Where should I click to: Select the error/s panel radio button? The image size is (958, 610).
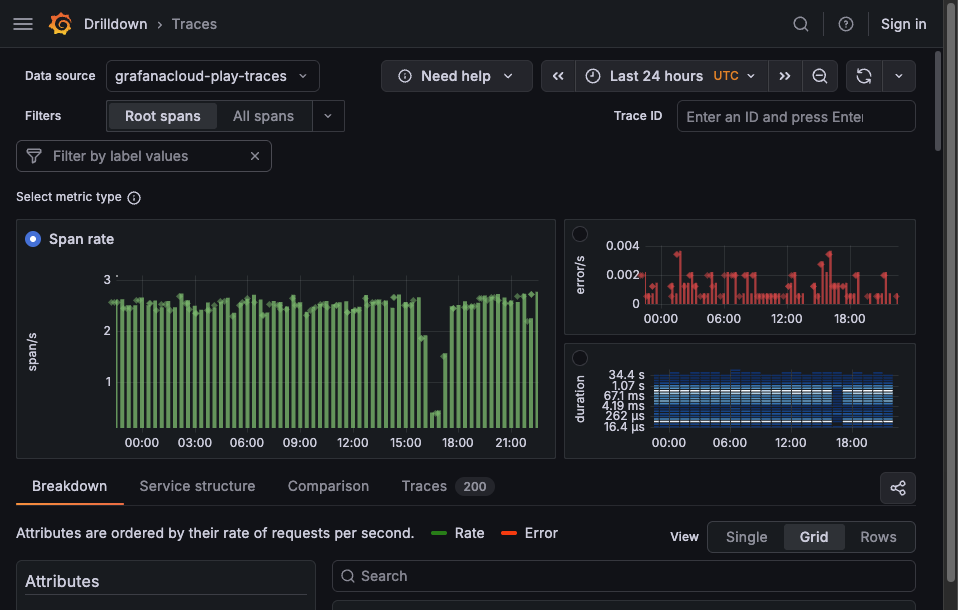click(x=580, y=233)
